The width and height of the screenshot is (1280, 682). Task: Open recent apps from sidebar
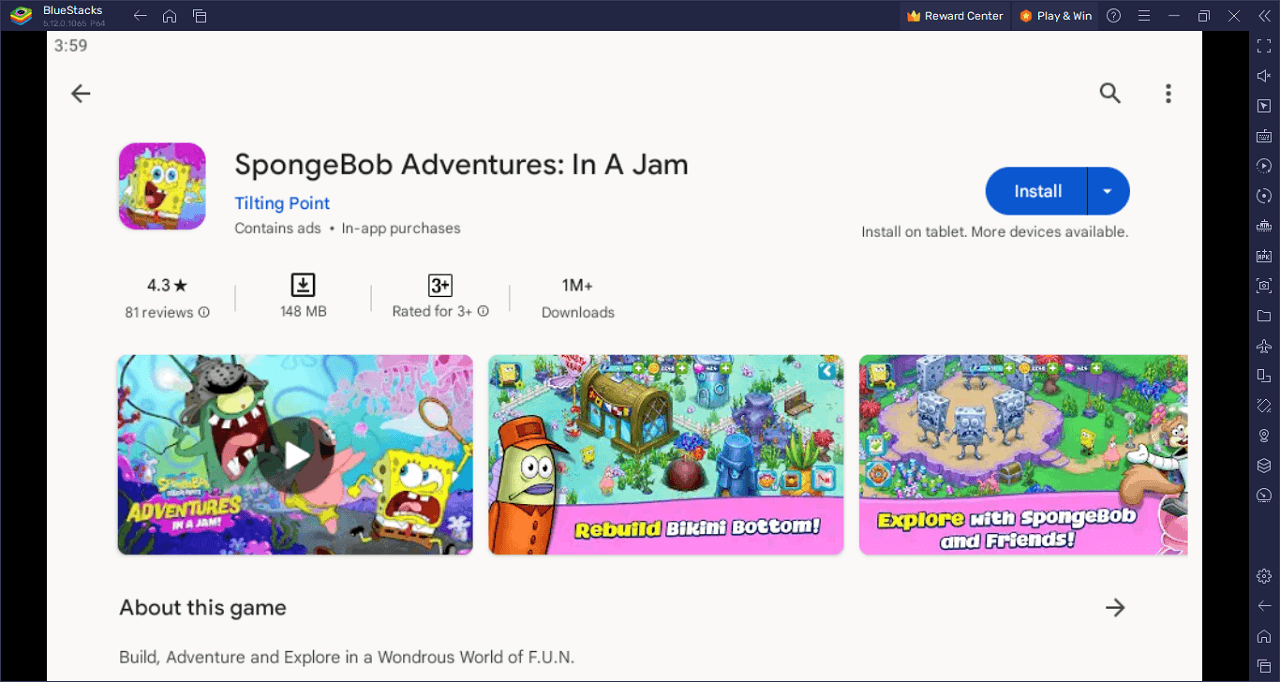1264,666
